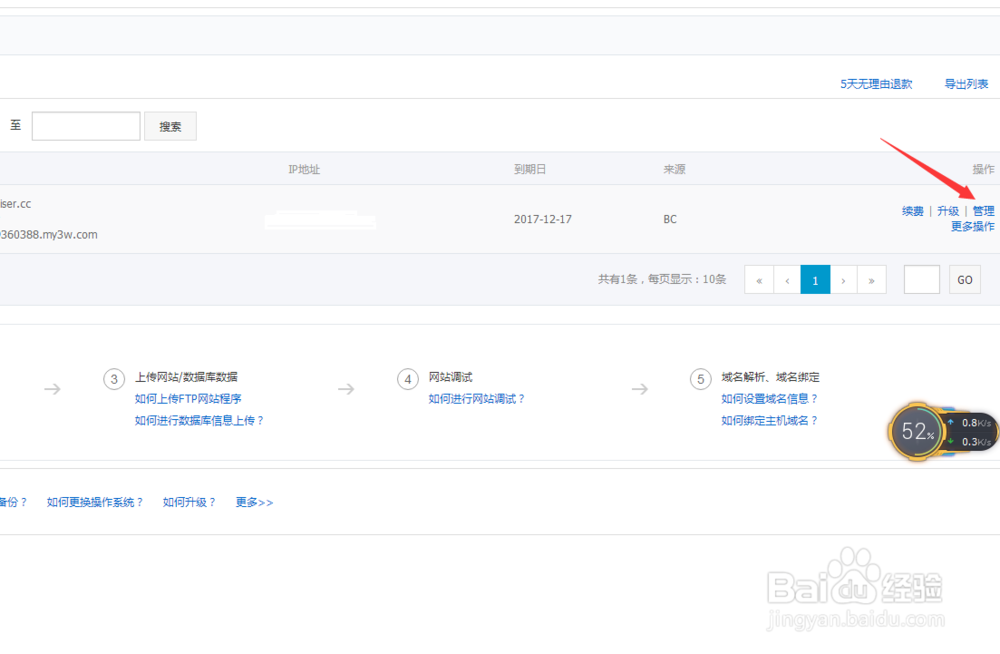Click the 搜索 search button
Image resolution: width=1000 pixels, height=654 pixels.
[170, 126]
